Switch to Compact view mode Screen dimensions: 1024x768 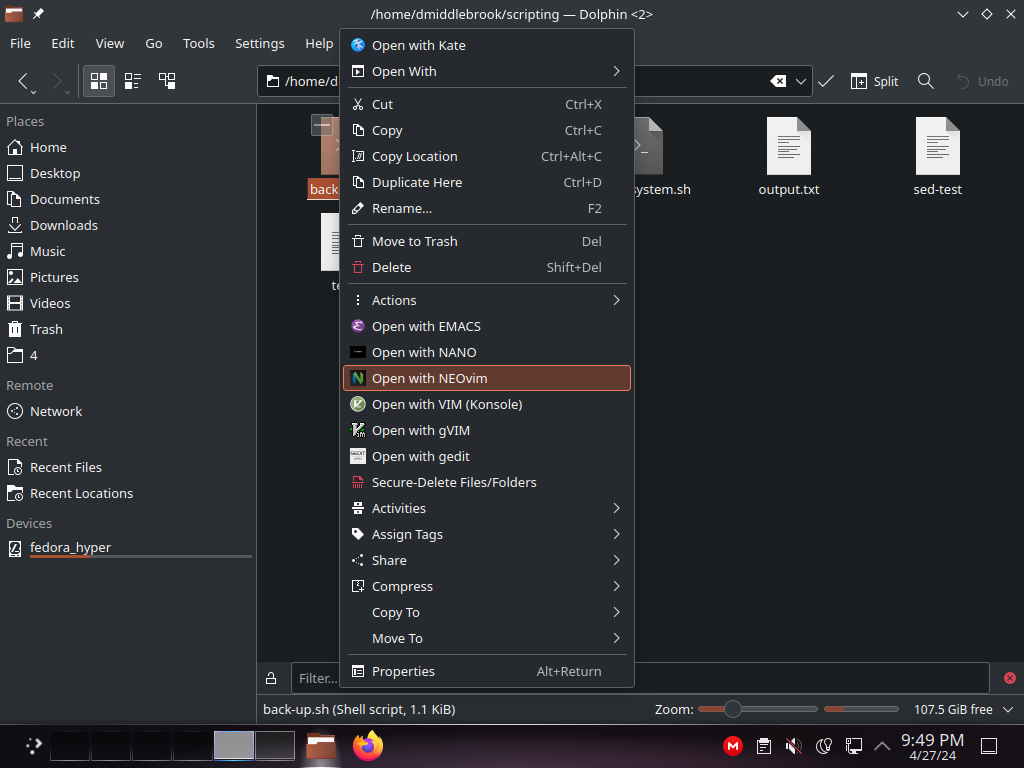tap(133, 81)
